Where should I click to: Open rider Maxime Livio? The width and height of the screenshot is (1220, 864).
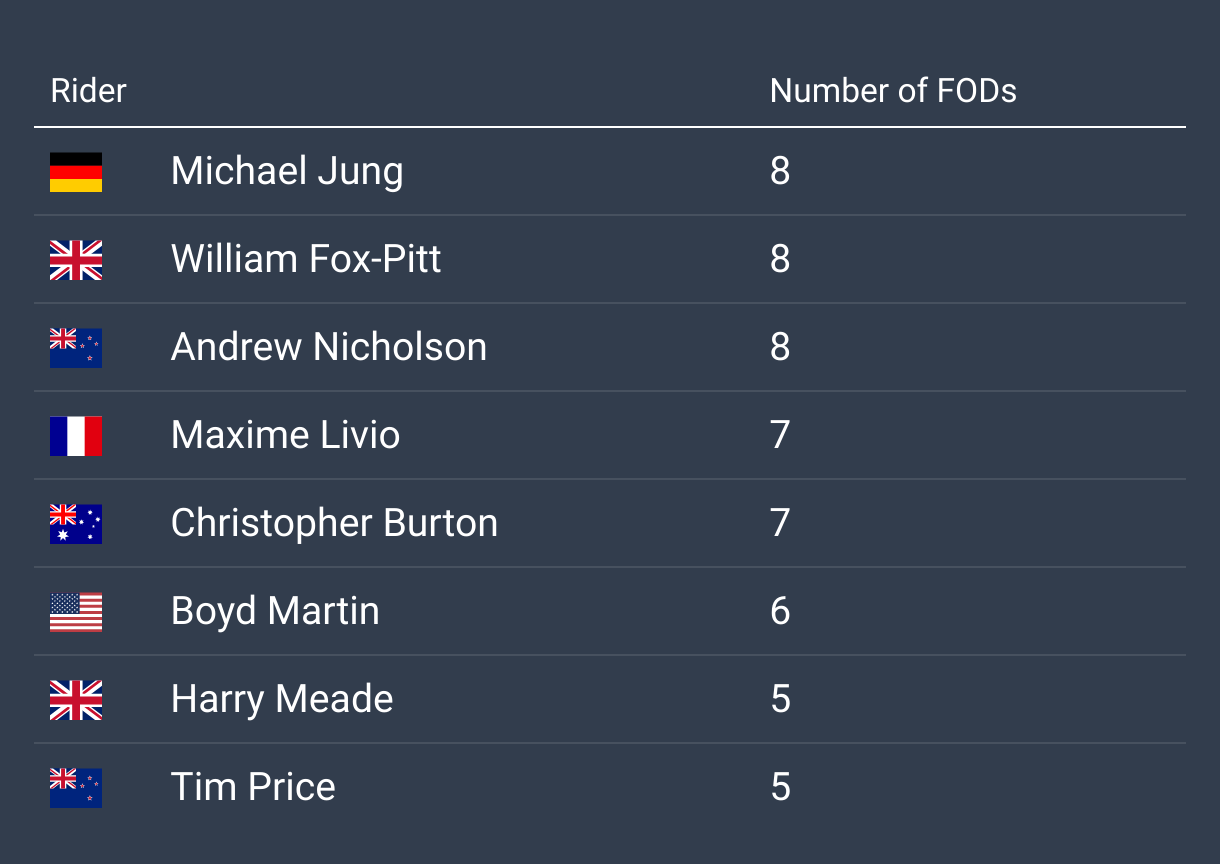[x=285, y=436]
